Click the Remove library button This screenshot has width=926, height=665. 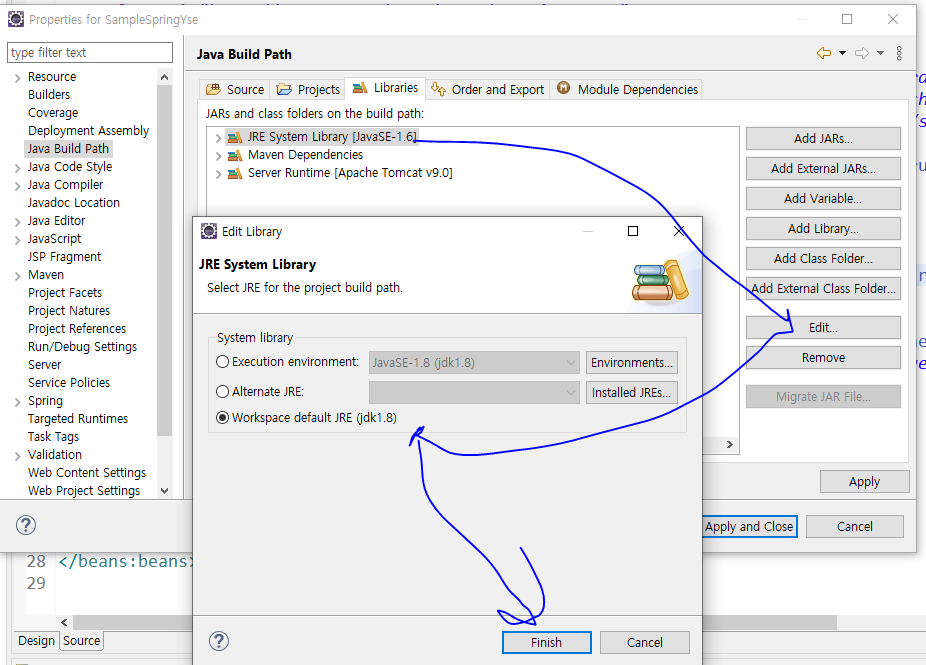[823, 358]
